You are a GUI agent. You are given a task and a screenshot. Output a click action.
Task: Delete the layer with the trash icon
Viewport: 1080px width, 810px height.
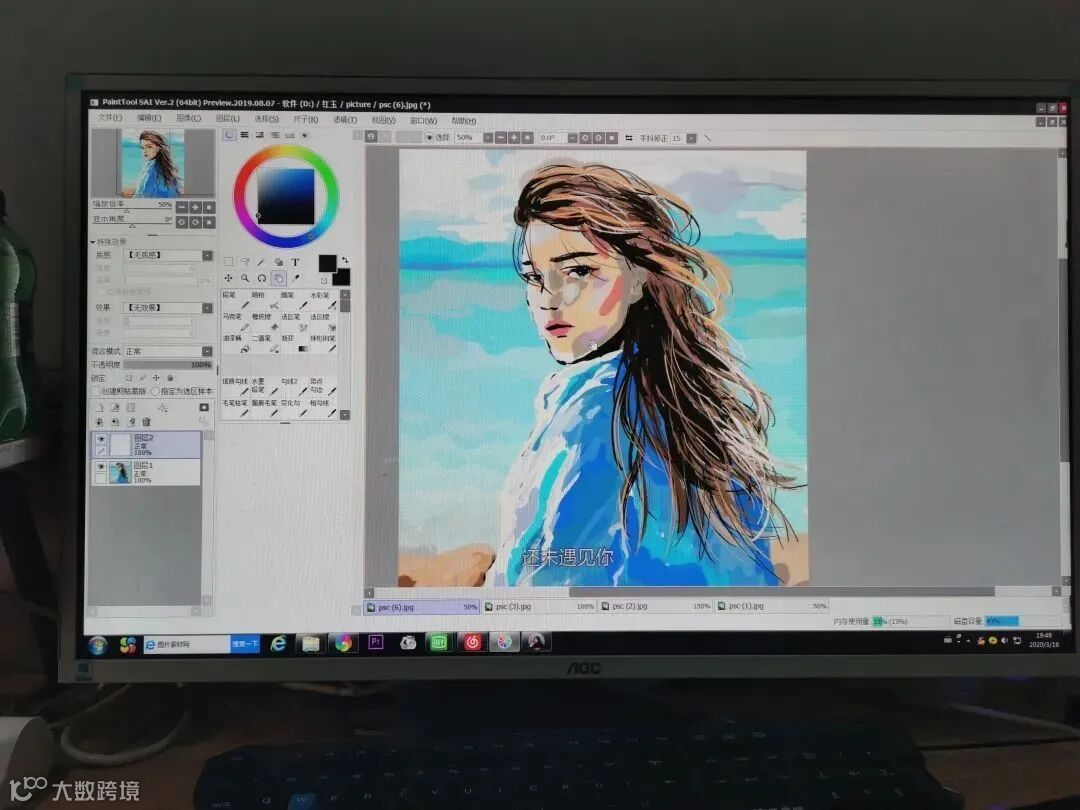click(x=146, y=422)
